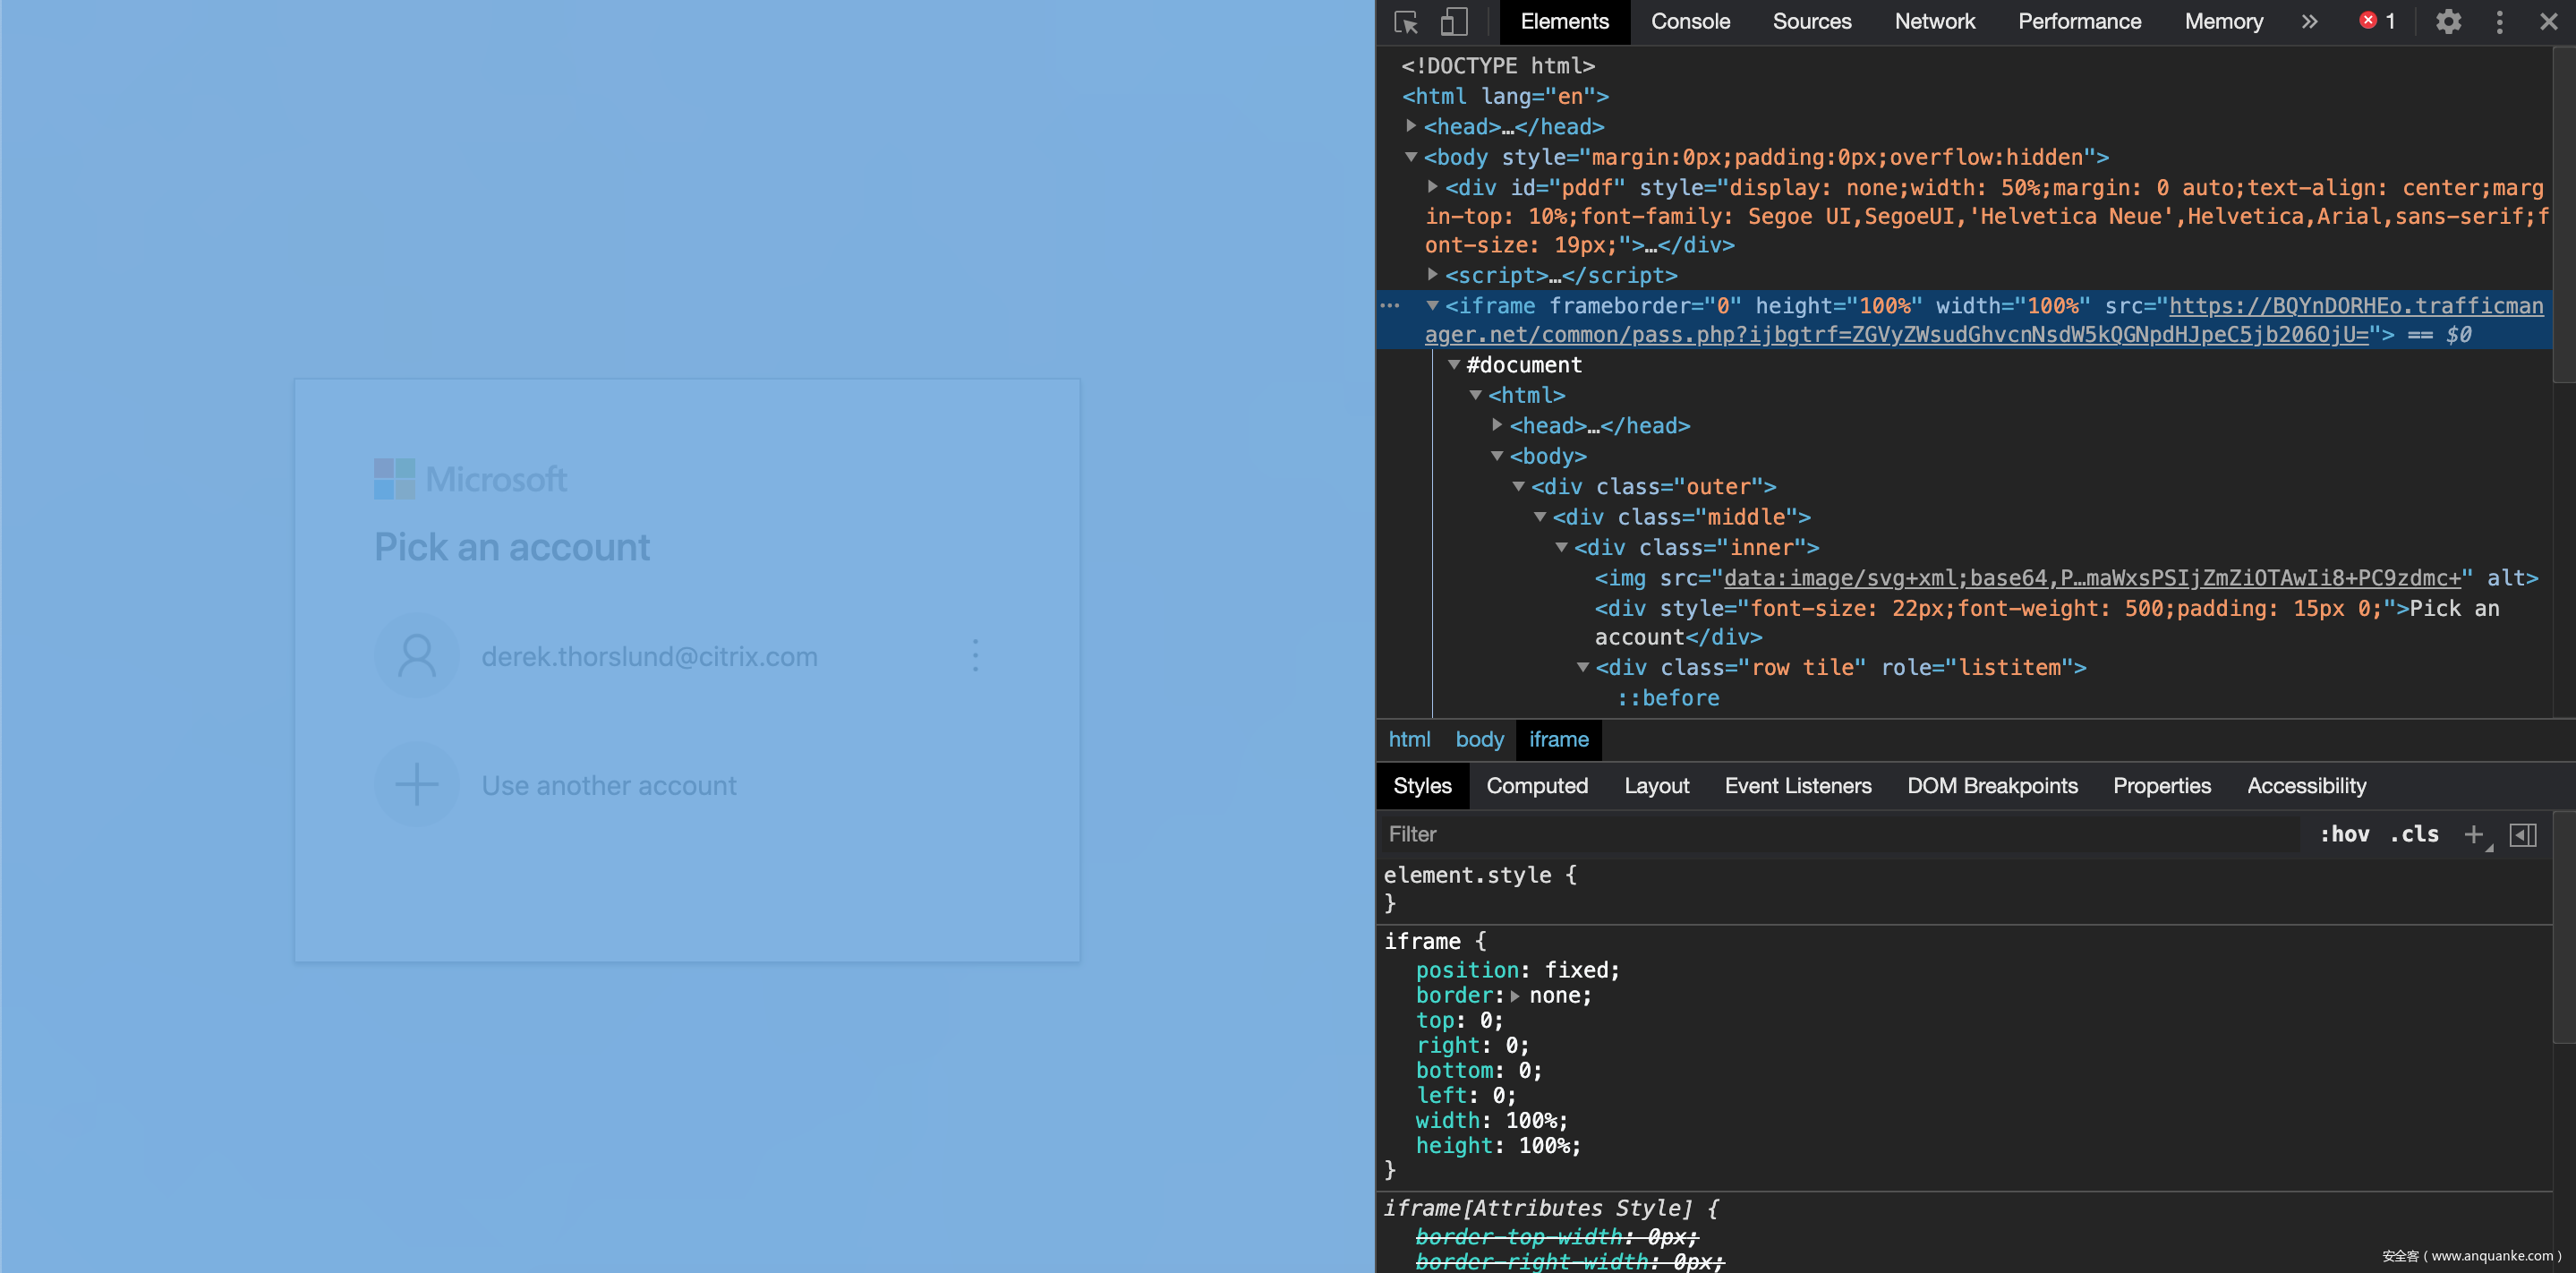Activate the inspect element picker icon
The height and width of the screenshot is (1273, 2576).
(1406, 22)
